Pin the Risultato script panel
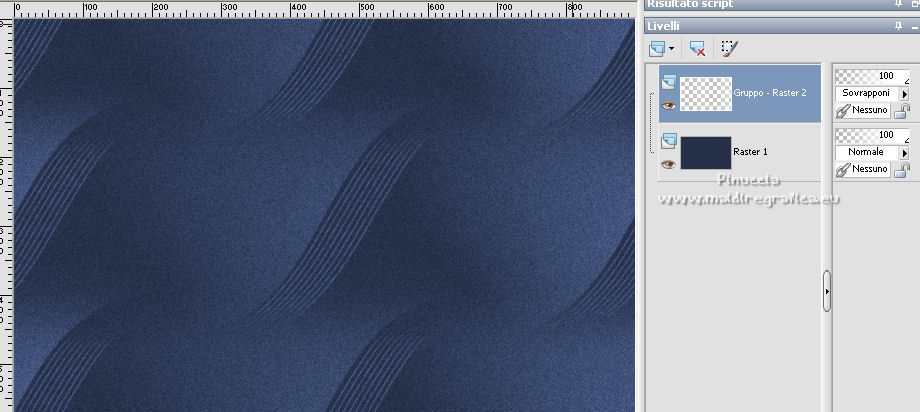This screenshot has height=412, width=920. [898, 4]
